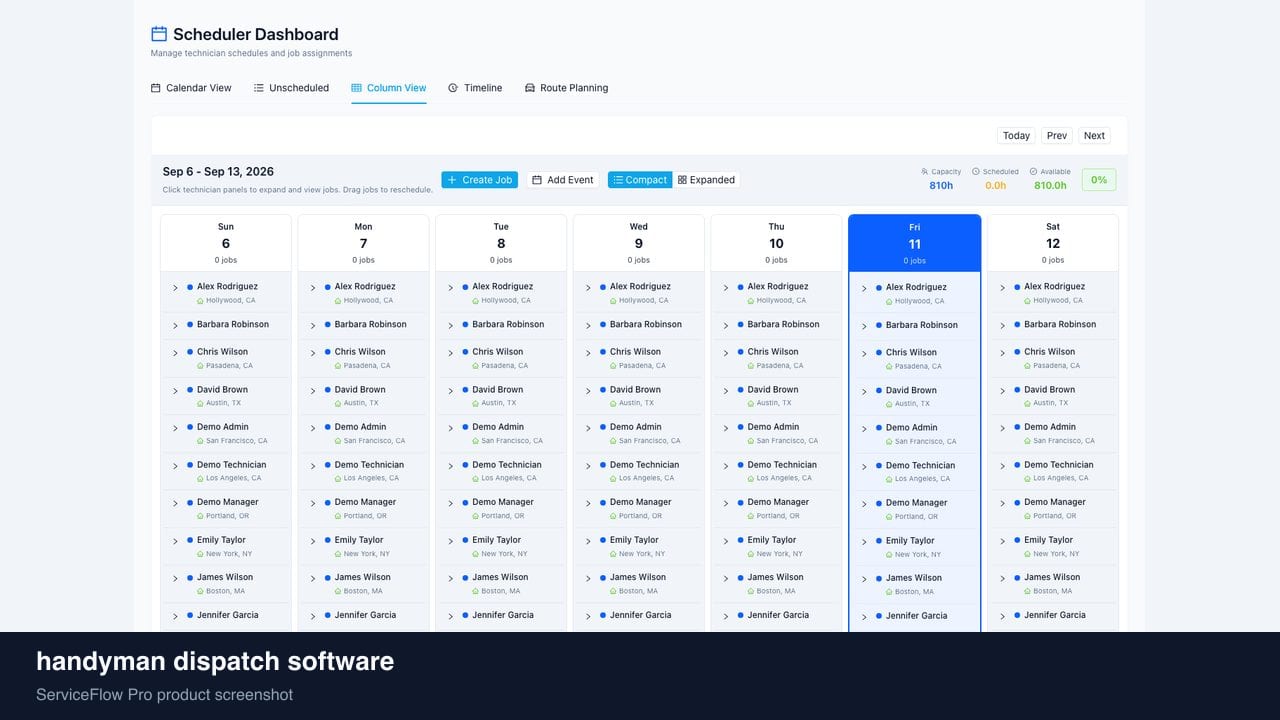Image resolution: width=1280 pixels, height=720 pixels.
Task: Select the Fri 11 day header
Action: tap(915, 243)
